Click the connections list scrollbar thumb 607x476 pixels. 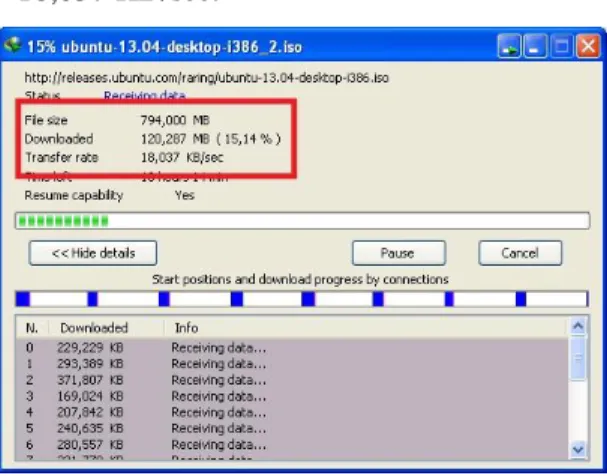coord(578,358)
